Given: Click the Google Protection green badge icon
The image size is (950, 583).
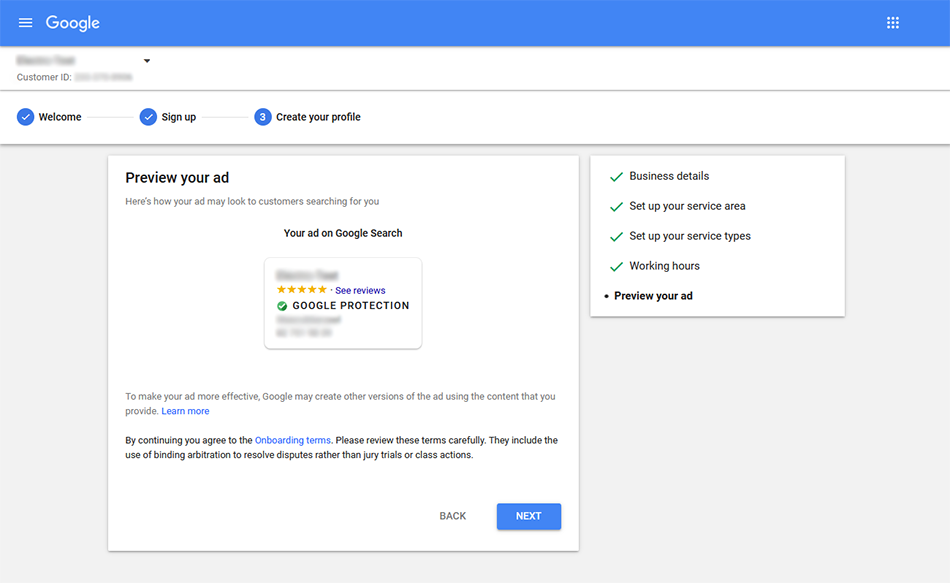Looking at the screenshot, I should point(282,306).
